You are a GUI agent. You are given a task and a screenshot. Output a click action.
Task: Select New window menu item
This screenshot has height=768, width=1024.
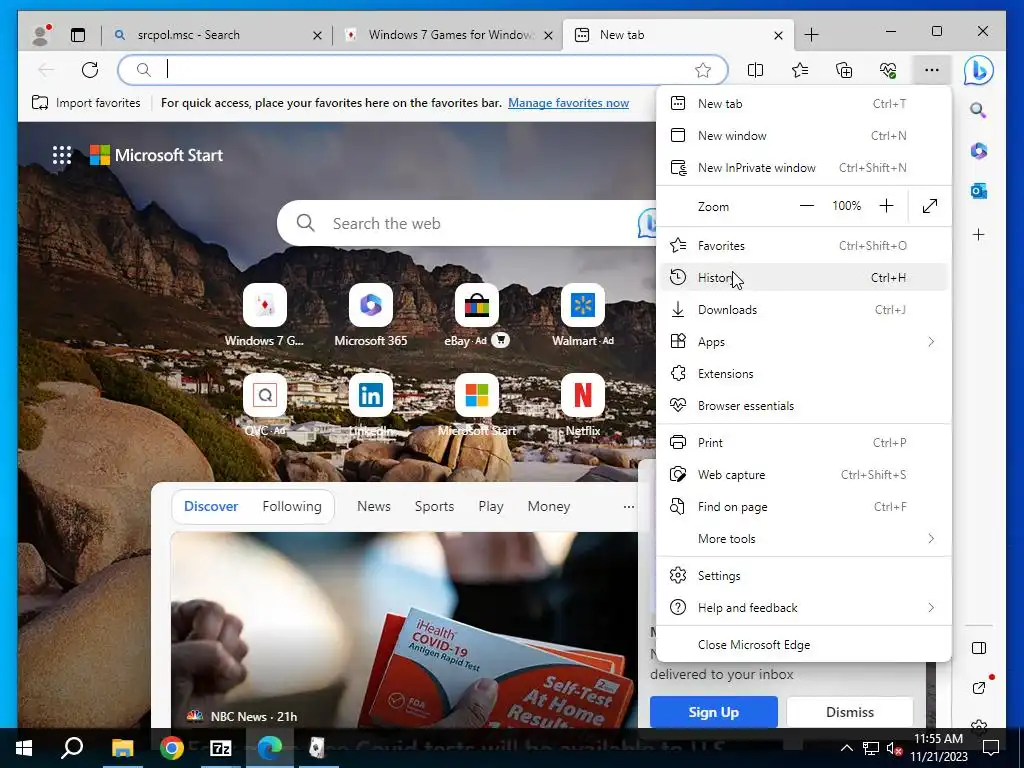pos(804,135)
